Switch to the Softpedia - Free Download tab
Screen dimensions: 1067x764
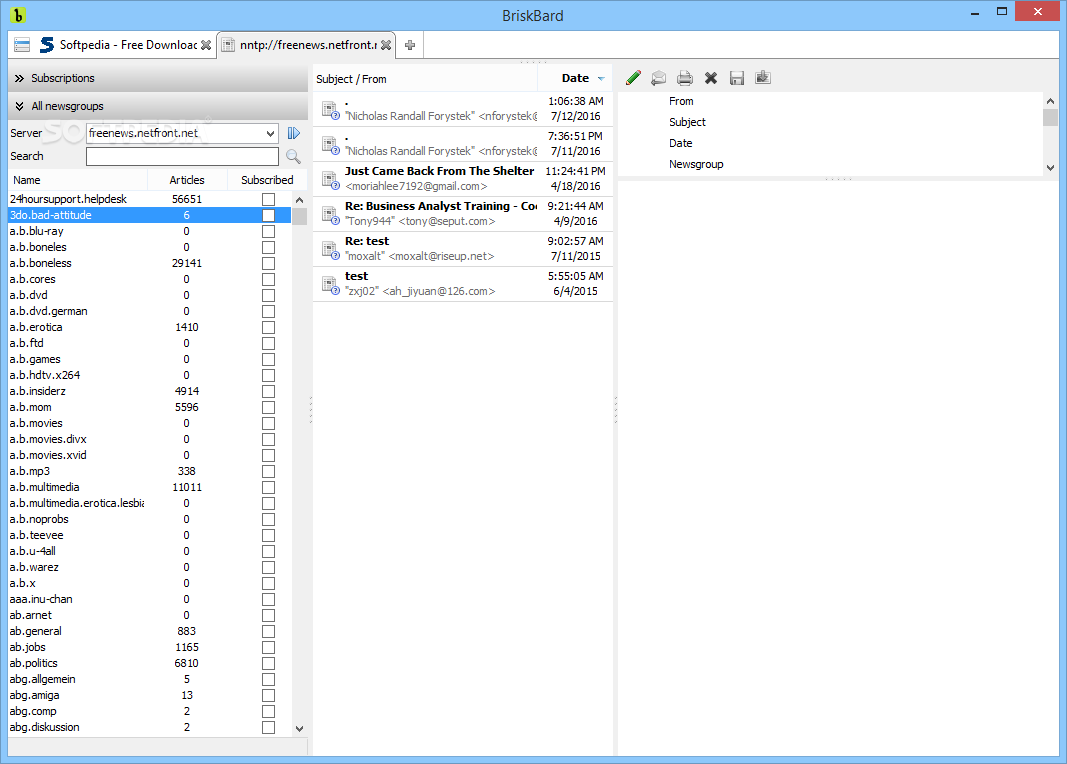pyautogui.click(x=128, y=45)
